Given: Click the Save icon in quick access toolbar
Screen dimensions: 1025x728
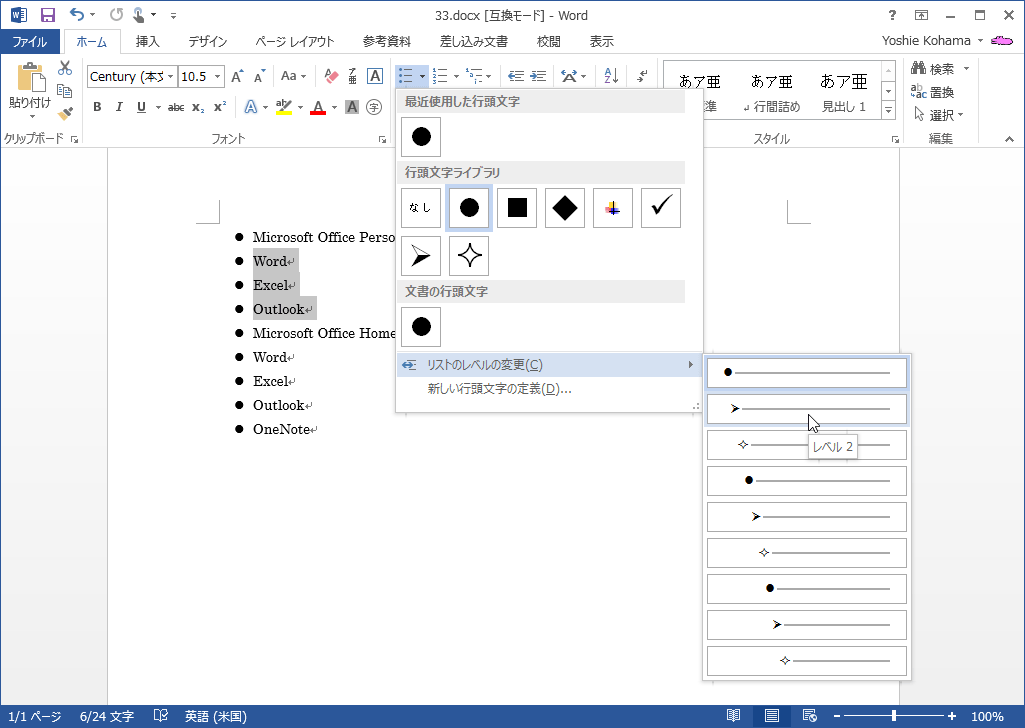Looking at the screenshot, I should coord(48,15).
